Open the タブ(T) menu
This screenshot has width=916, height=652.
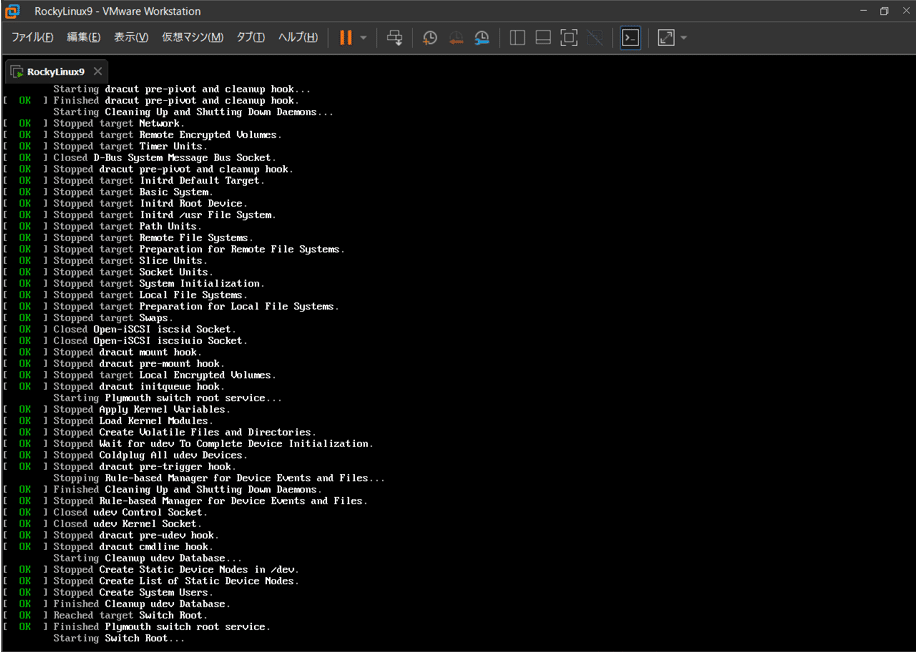(251, 37)
